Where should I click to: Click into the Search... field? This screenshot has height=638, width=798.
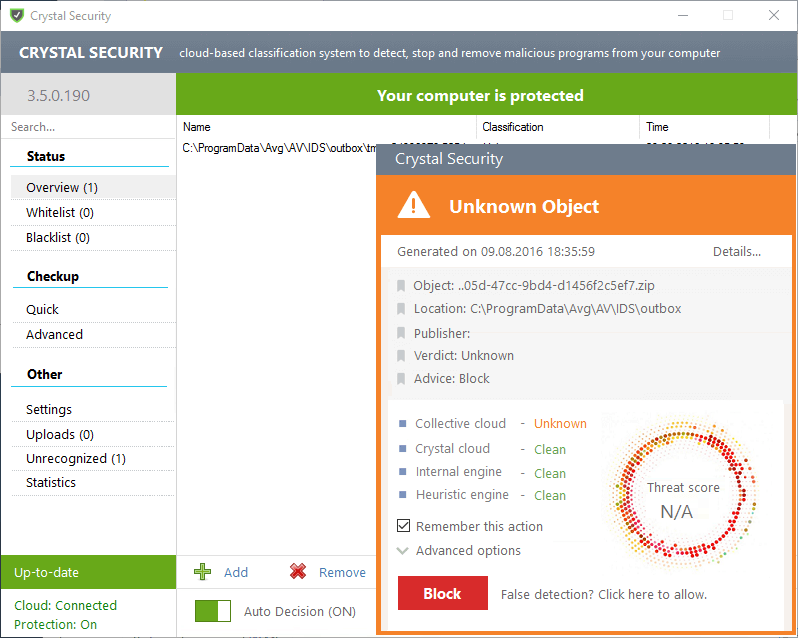[x=89, y=127]
